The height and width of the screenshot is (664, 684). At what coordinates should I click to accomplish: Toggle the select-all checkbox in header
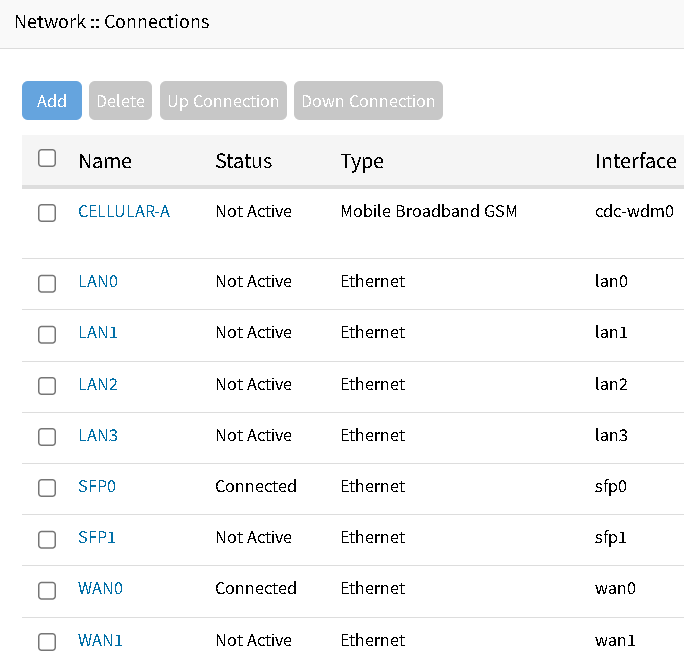pyautogui.click(x=47, y=158)
